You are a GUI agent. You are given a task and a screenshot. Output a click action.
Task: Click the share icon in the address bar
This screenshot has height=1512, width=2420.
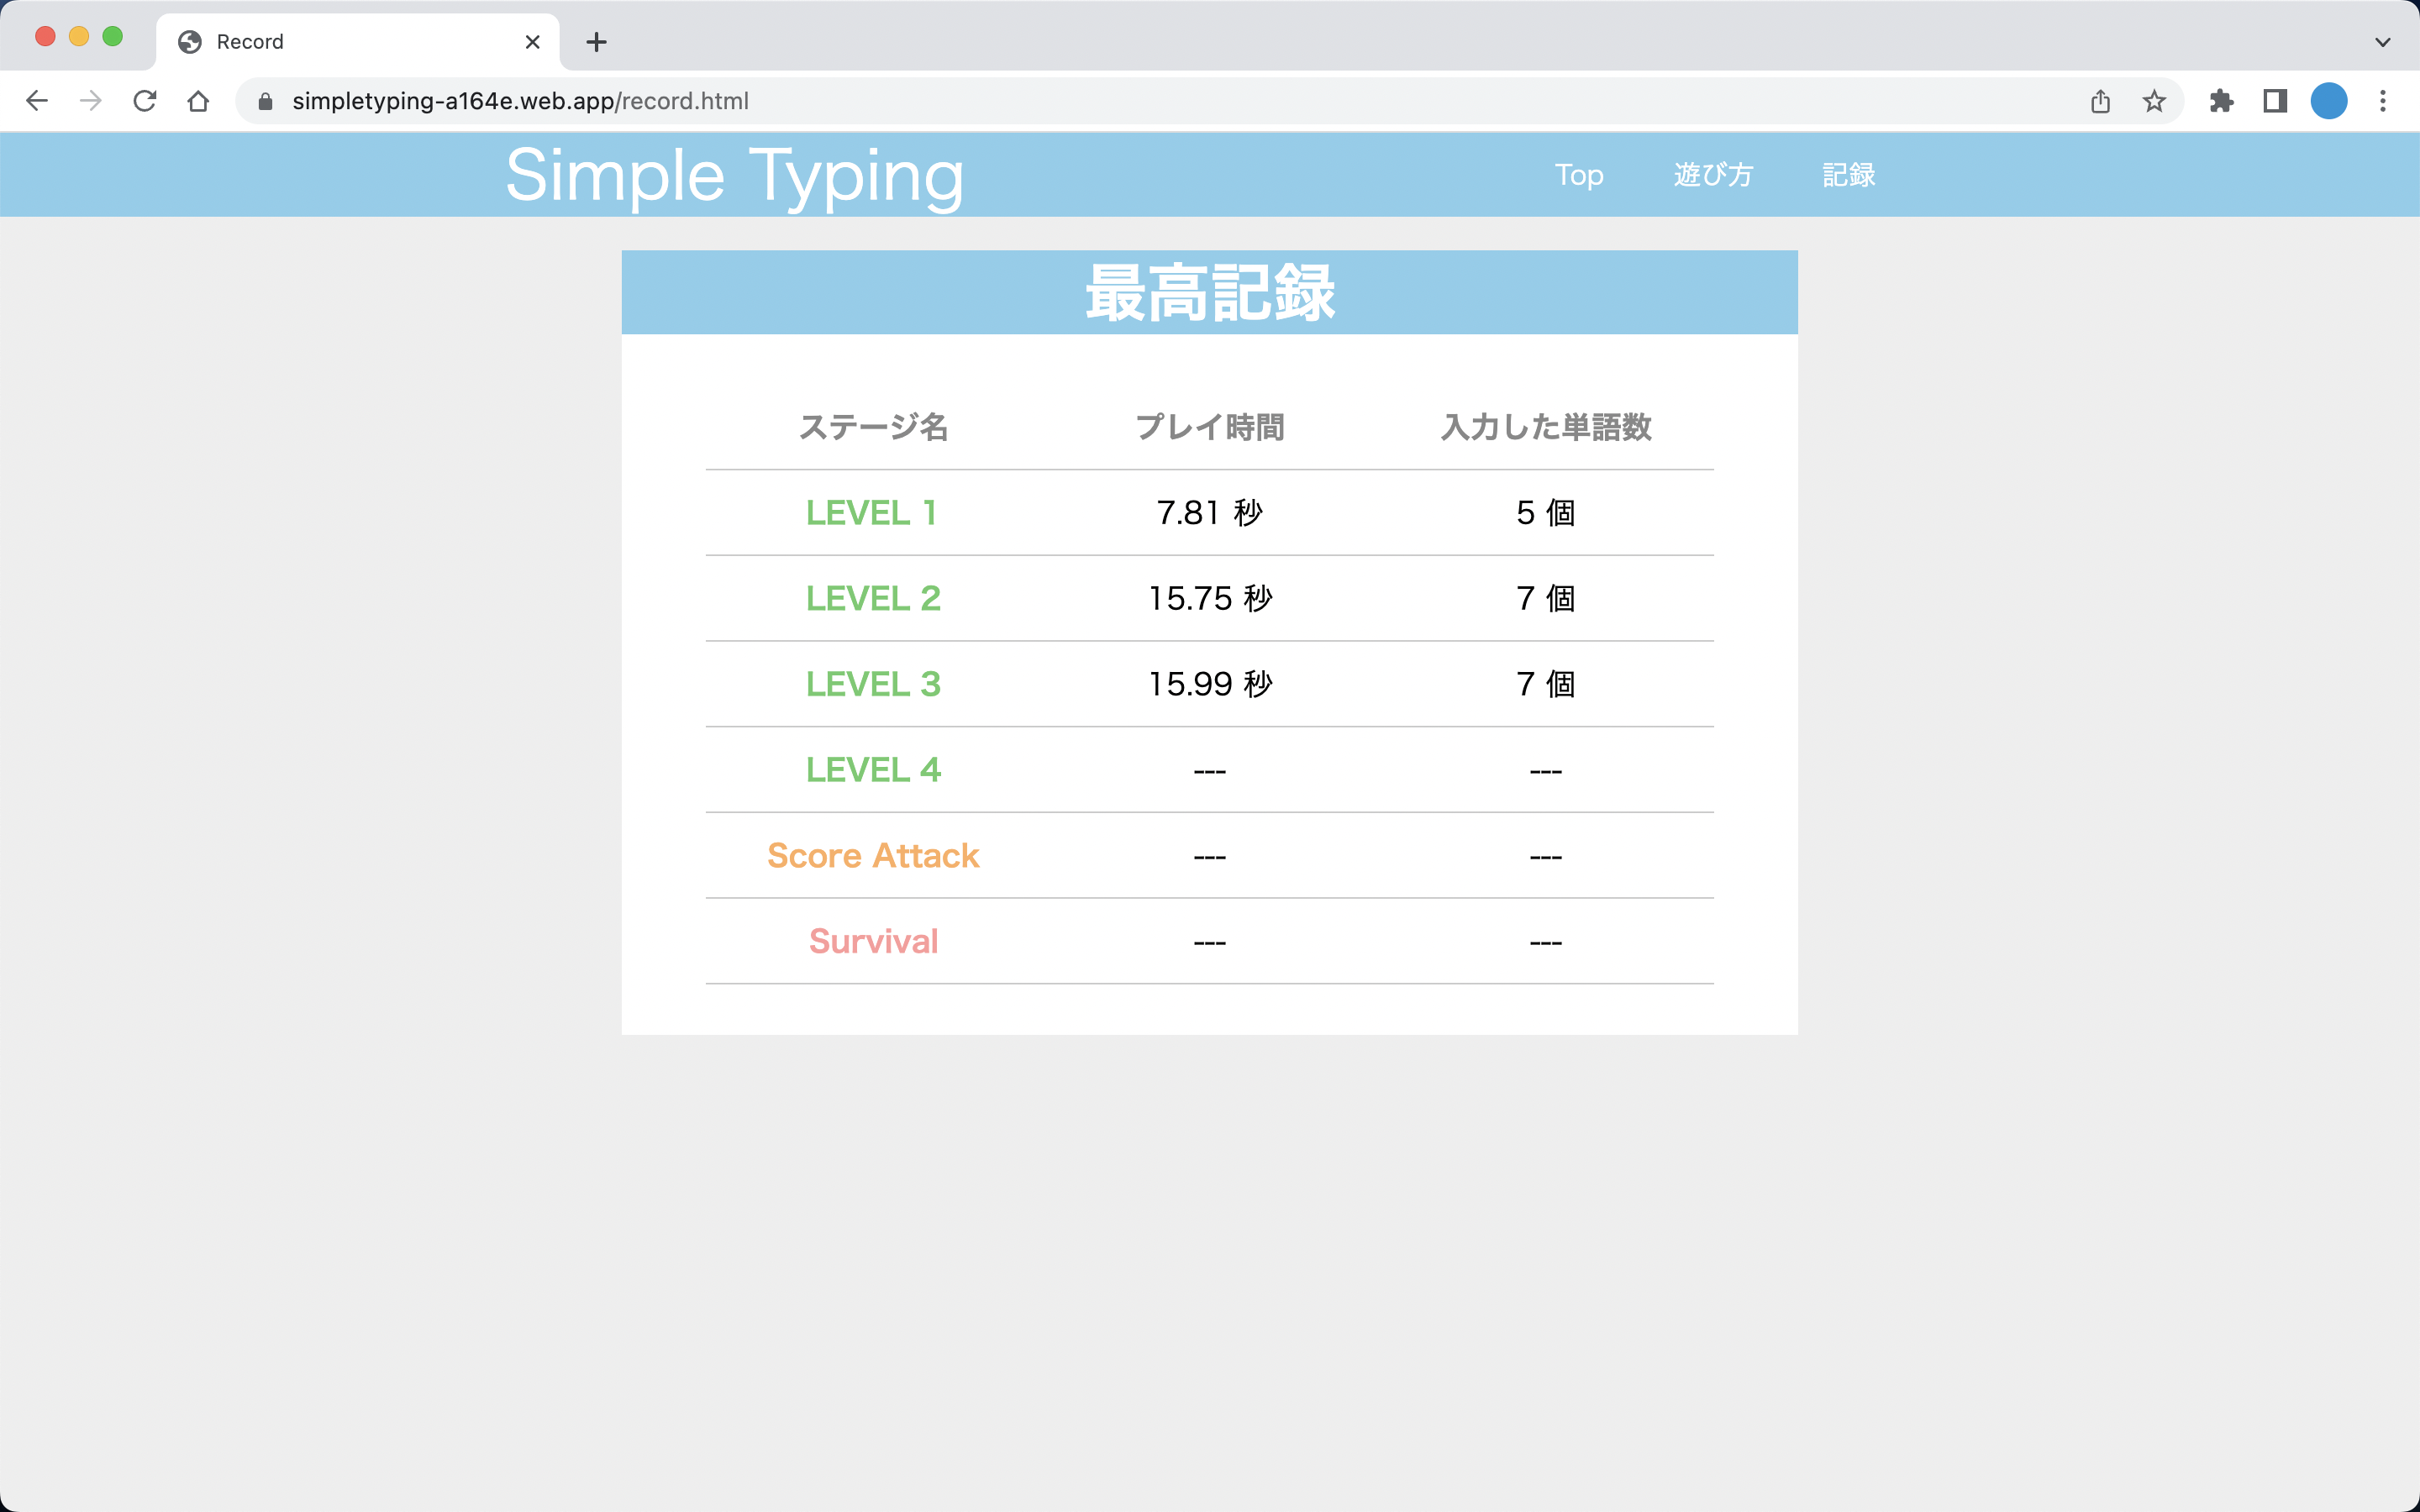(x=2100, y=100)
